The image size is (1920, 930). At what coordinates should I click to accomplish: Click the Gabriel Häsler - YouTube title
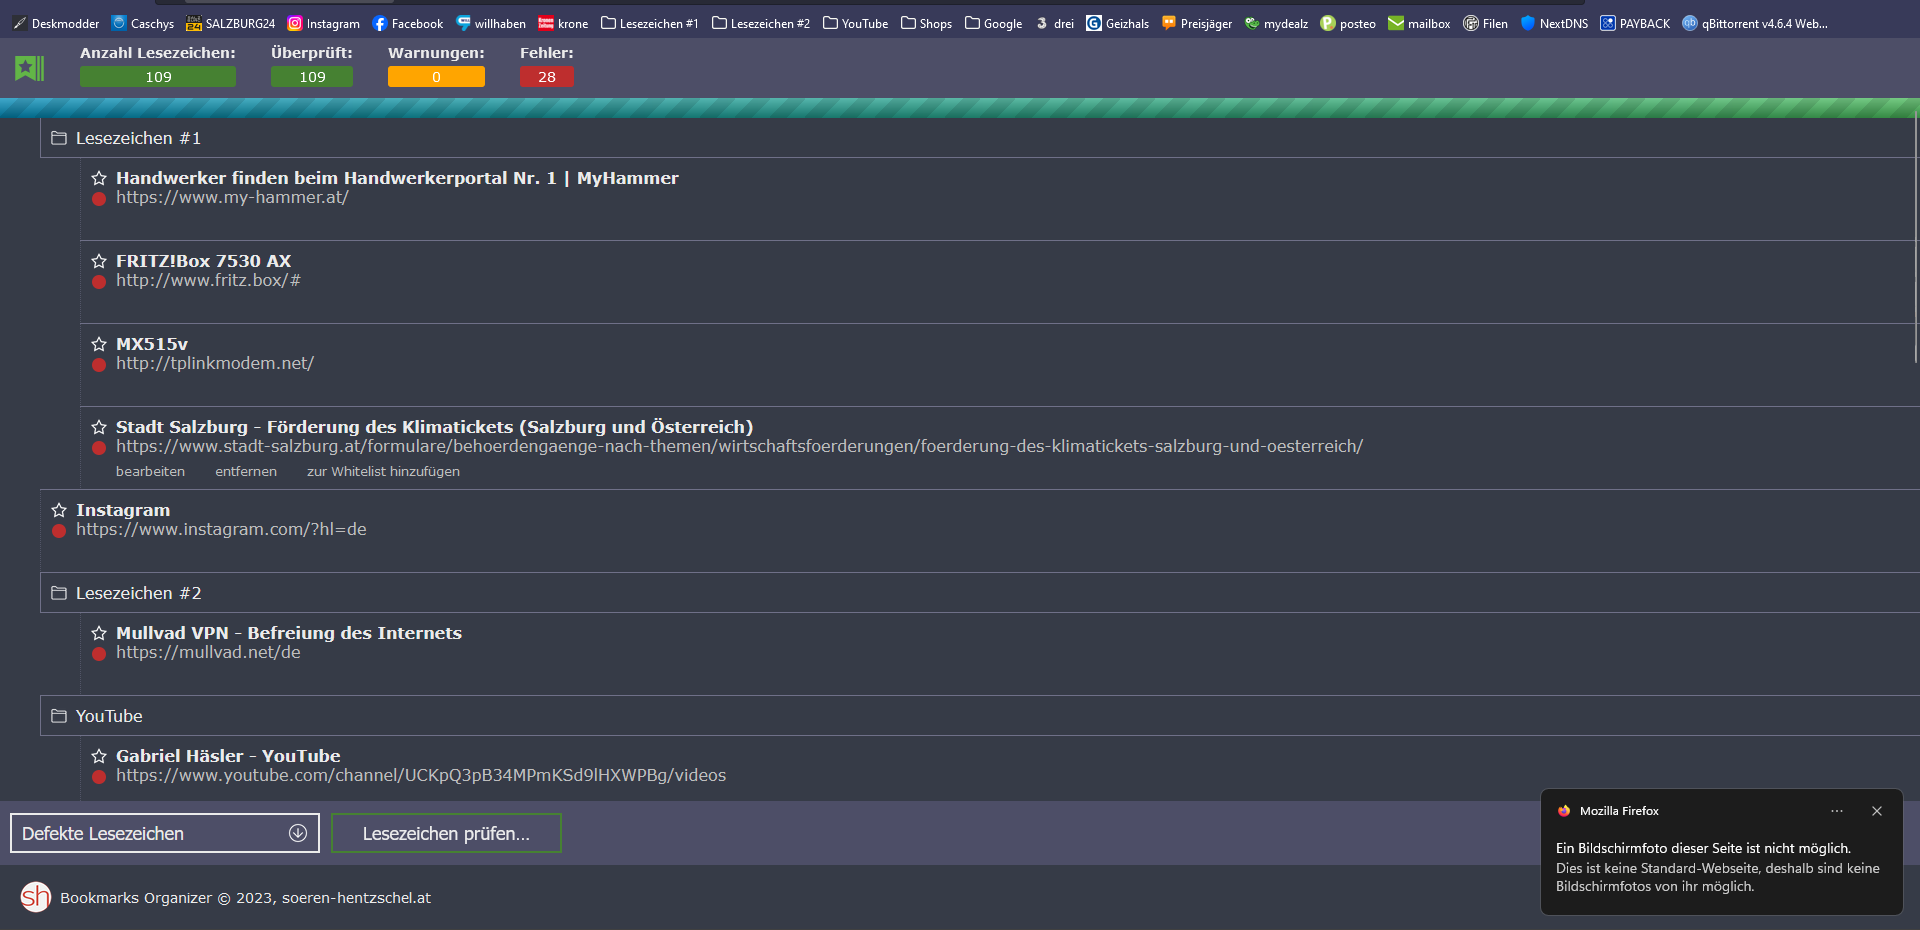click(228, 756)
